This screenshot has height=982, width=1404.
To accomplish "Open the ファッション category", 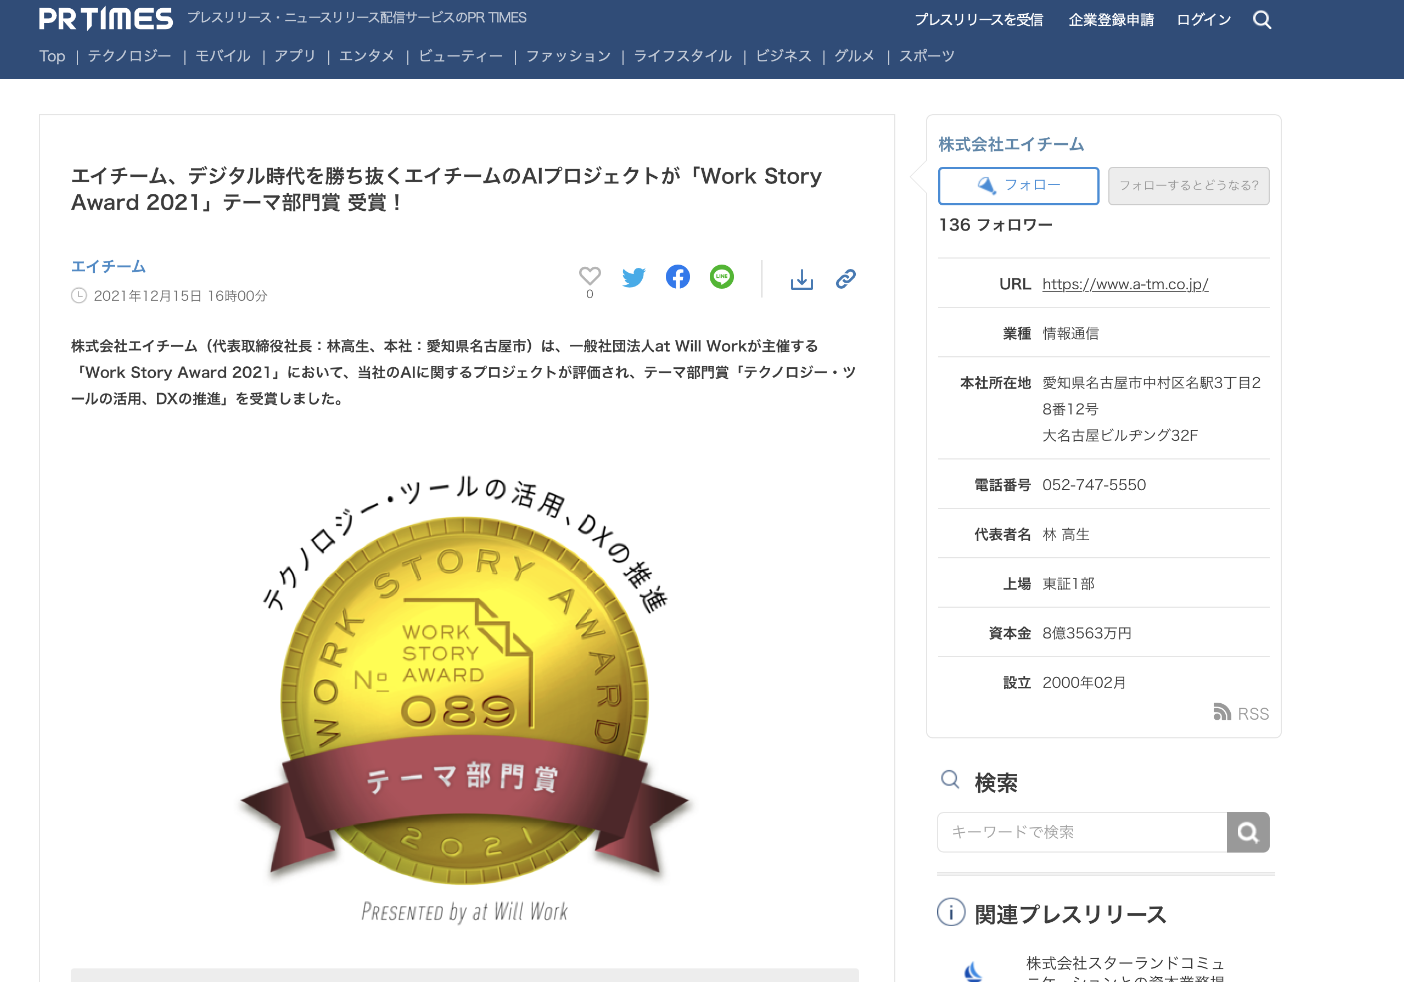I will 569,56.
